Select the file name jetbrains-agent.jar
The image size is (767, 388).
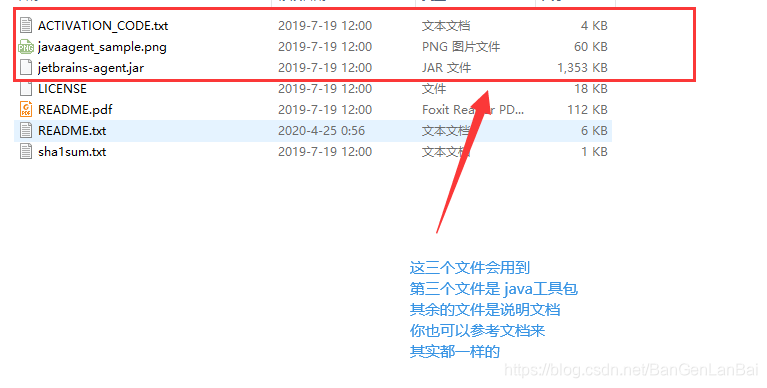pyautogui.click(x=91, y=68)
